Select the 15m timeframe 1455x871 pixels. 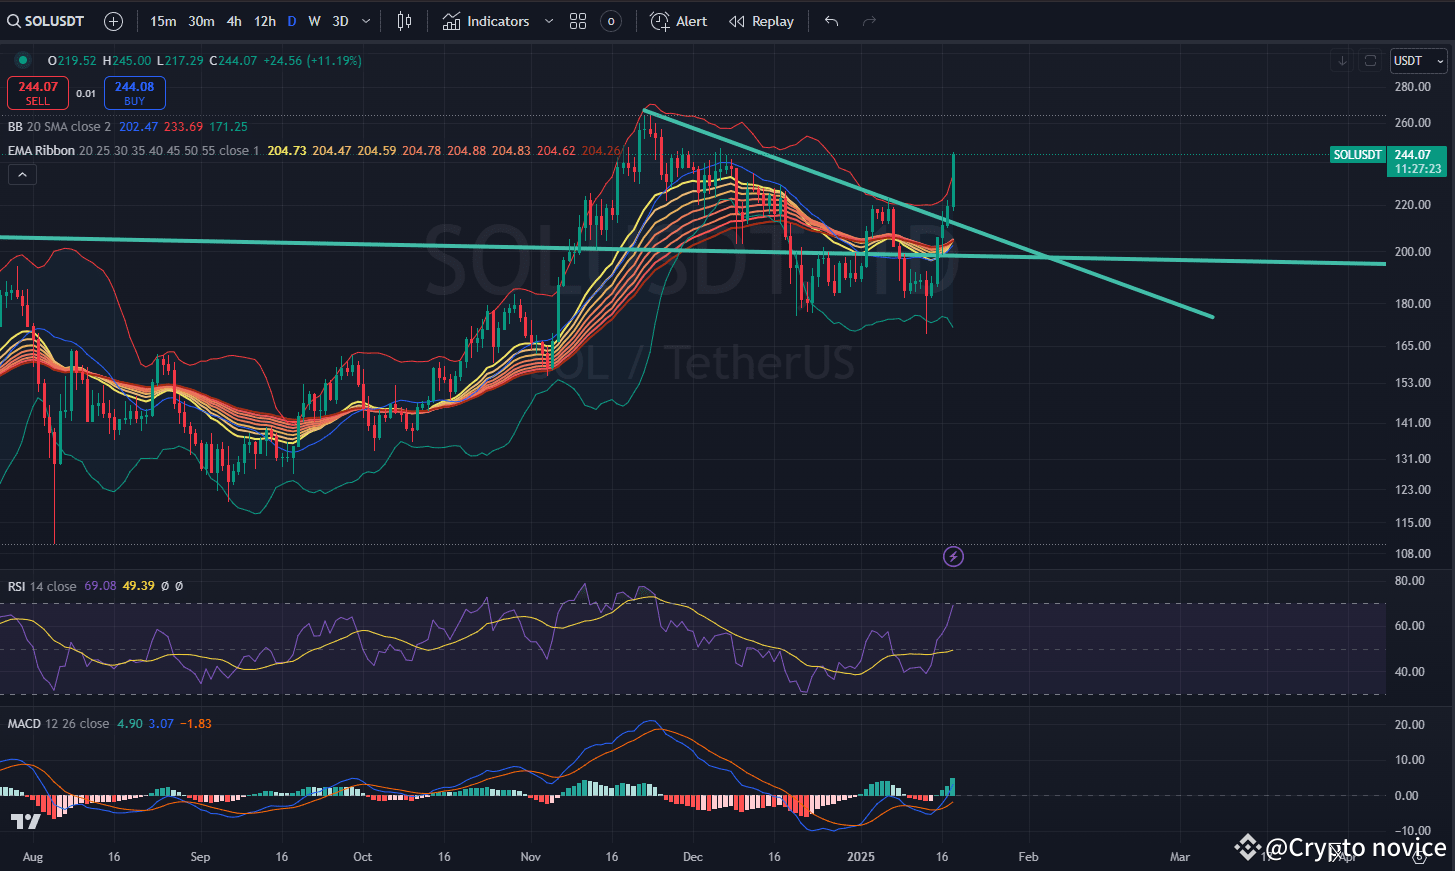(163, 21)
